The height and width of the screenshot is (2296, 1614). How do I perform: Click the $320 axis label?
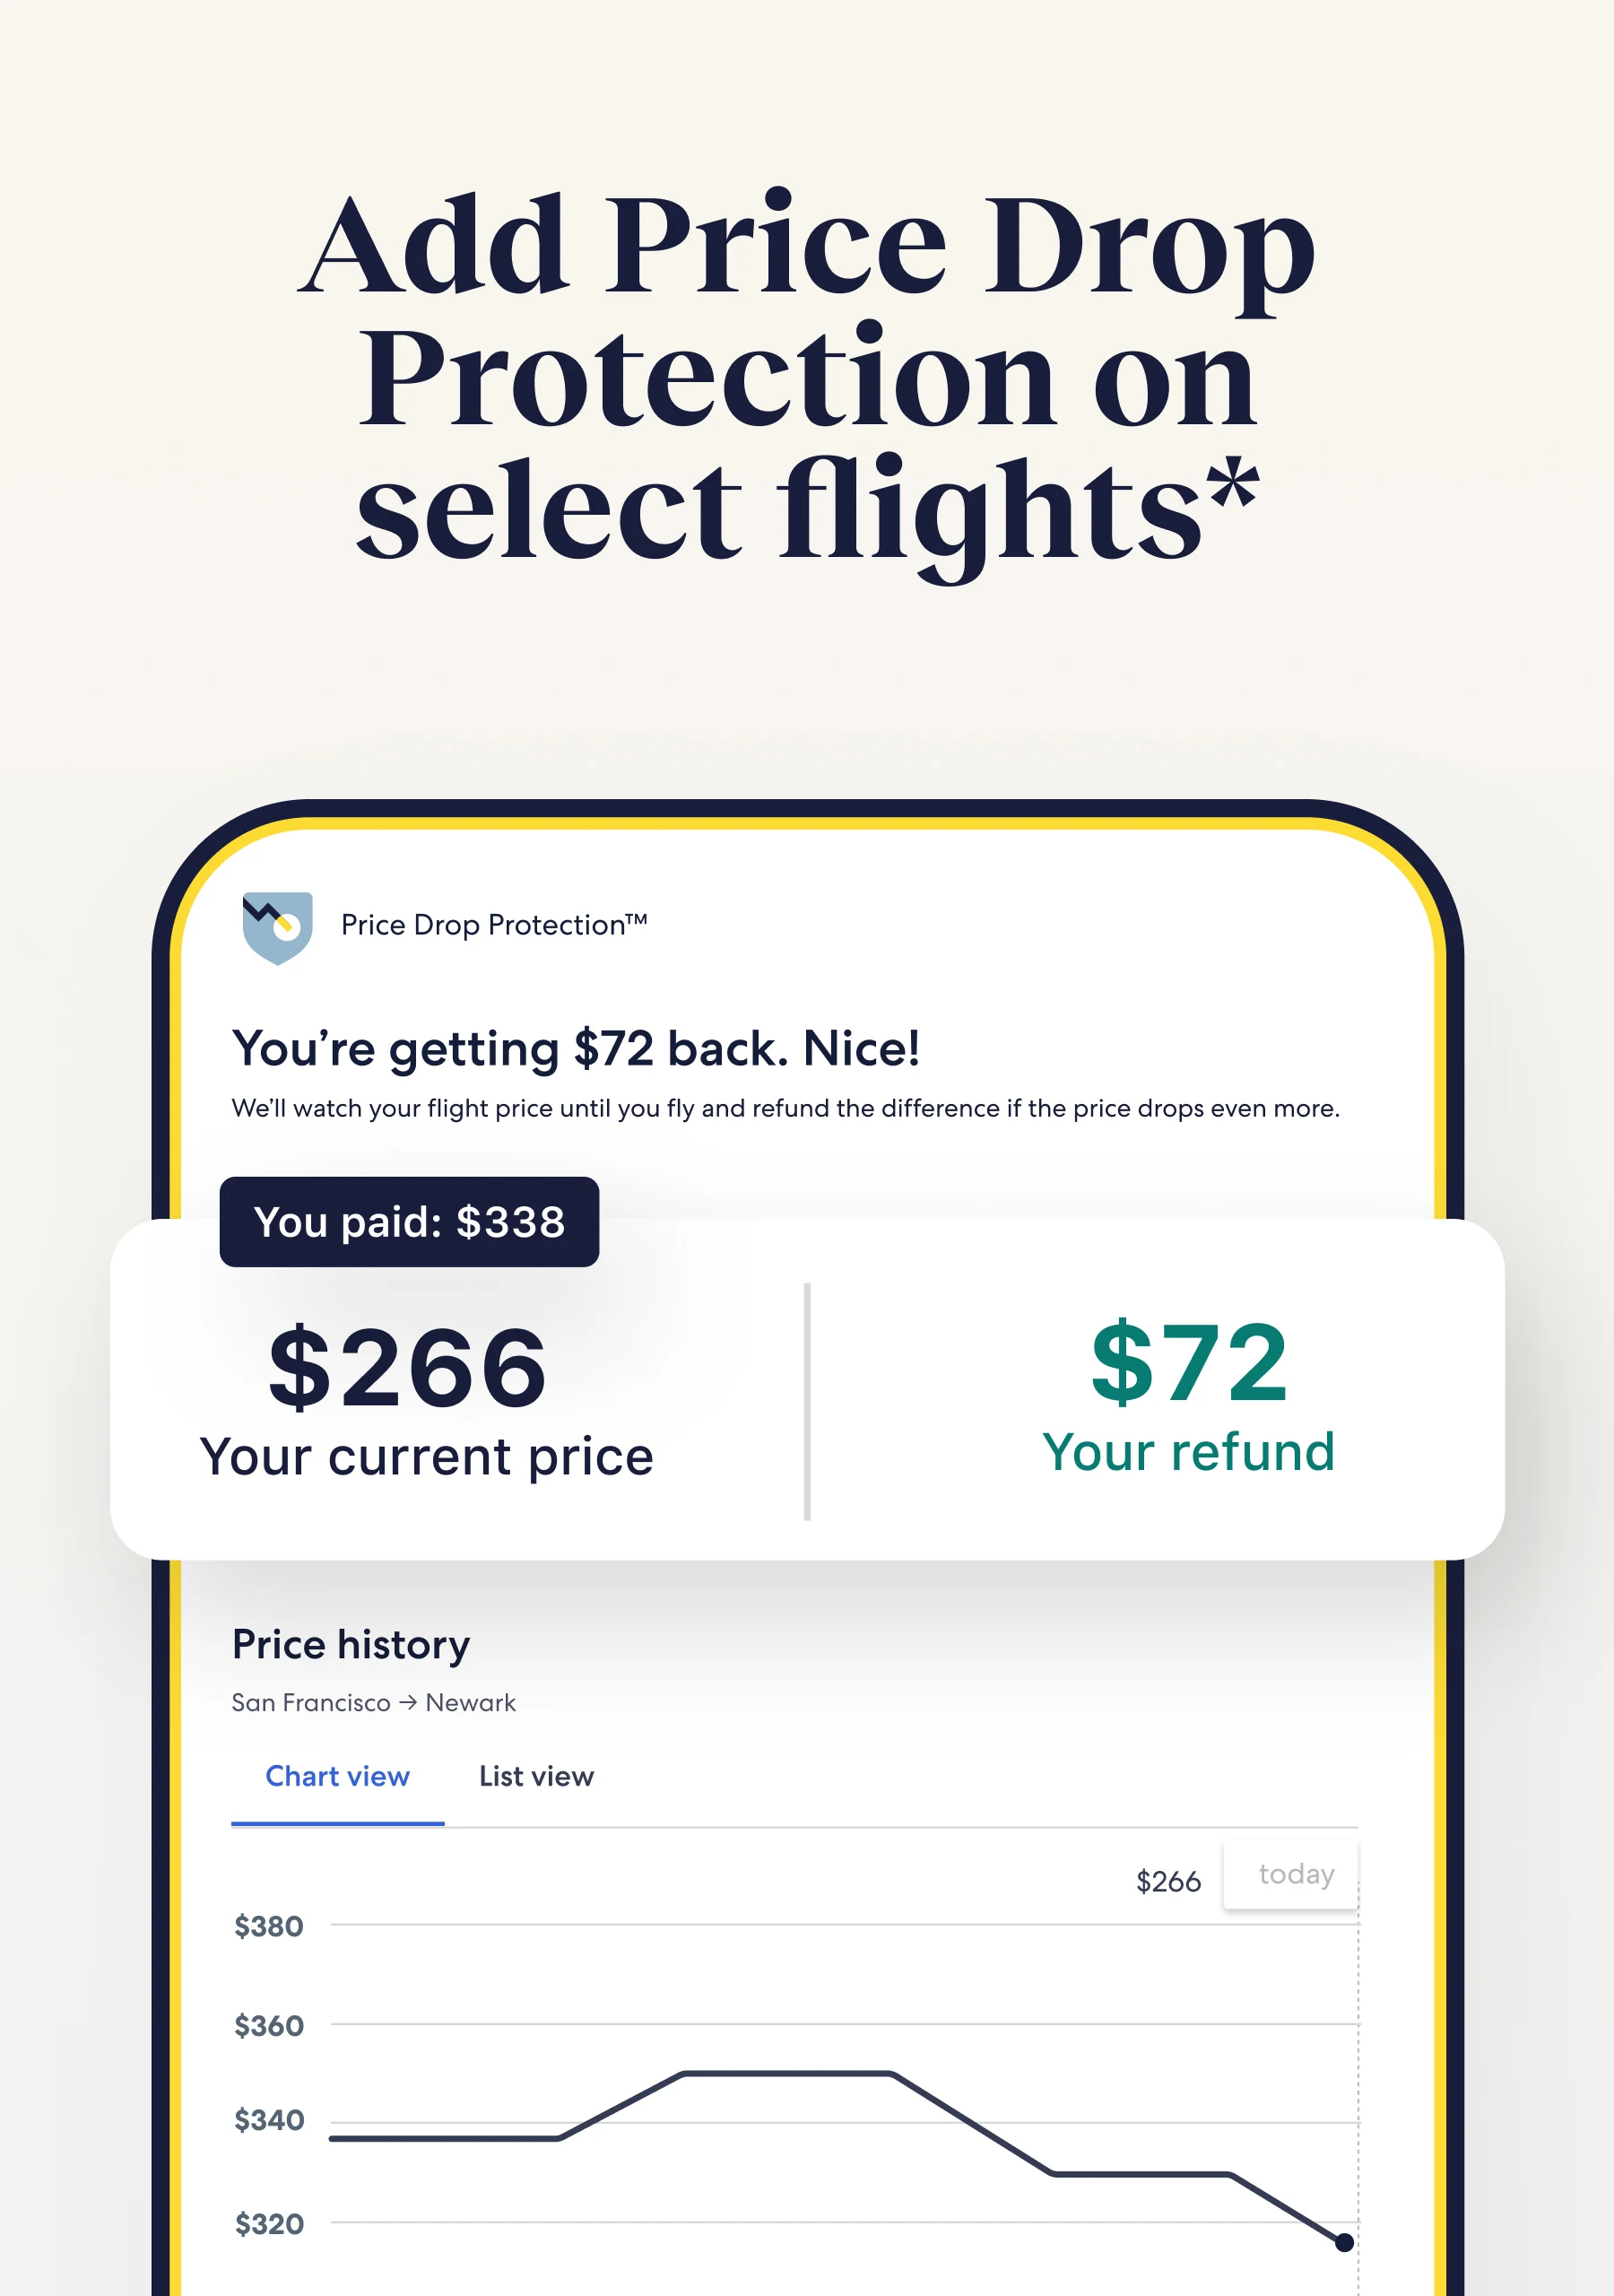coord(269,2224)
